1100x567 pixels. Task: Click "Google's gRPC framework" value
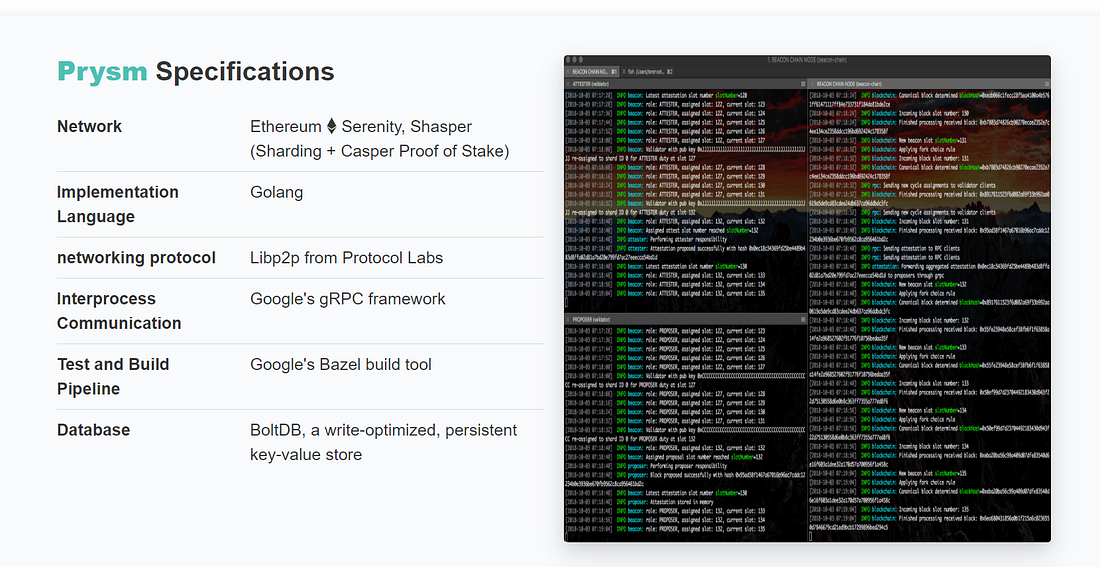click(x=347, y=299)
